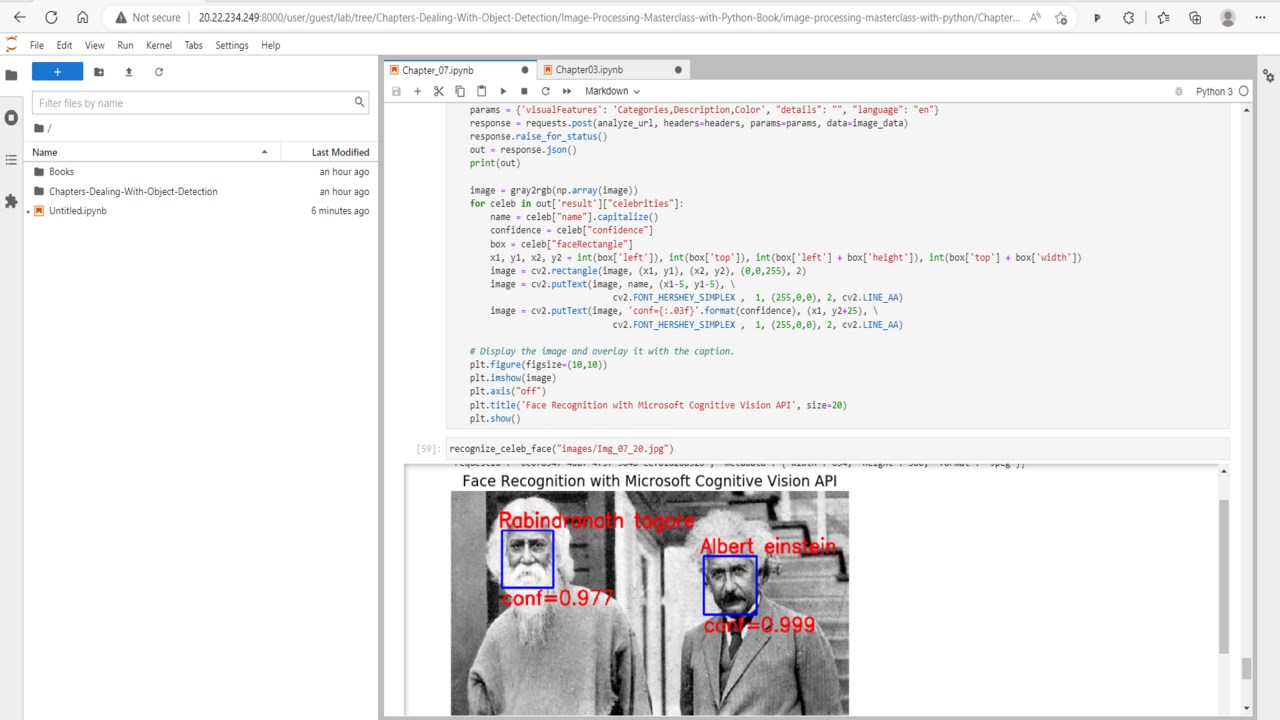Open Read aloud in address bar

(1035, 17)
